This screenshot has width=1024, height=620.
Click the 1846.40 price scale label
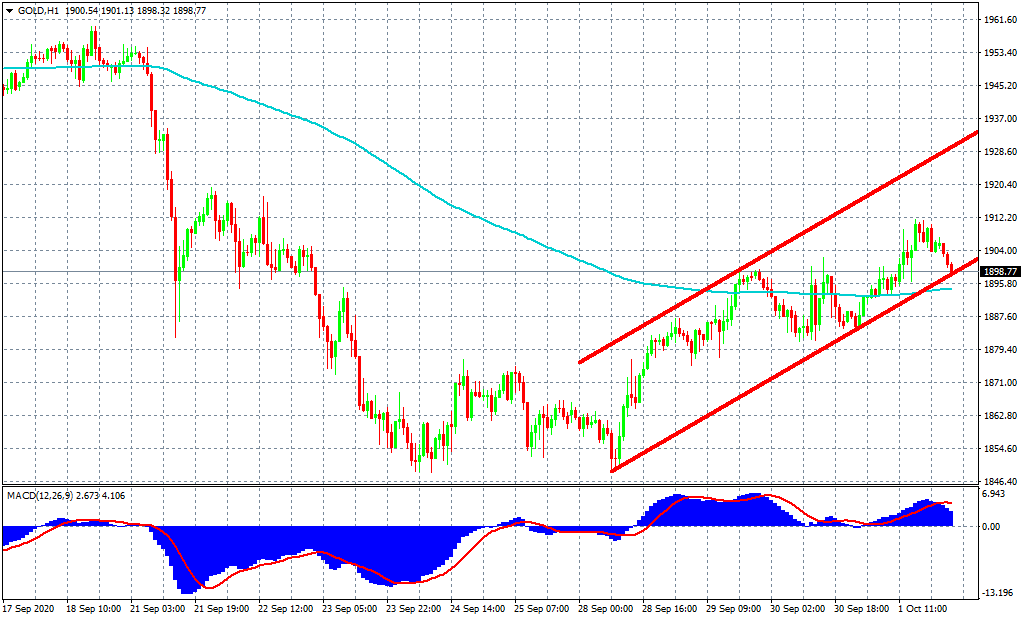pyautogui.click(x=999, y=481)
